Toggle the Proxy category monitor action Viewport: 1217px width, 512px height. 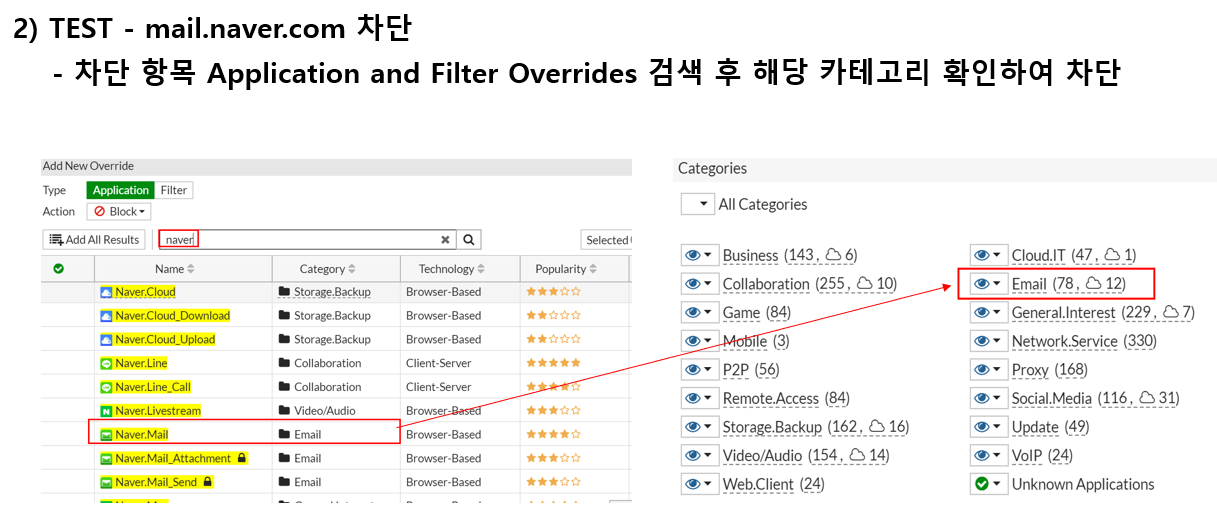coord(988,370)
